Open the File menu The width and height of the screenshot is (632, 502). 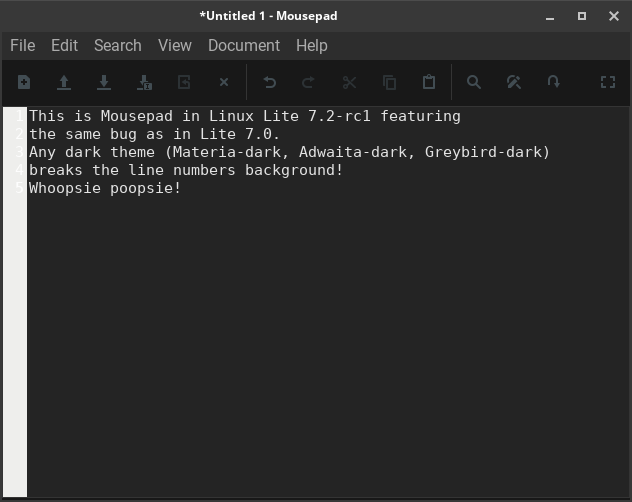click(22, 45)
